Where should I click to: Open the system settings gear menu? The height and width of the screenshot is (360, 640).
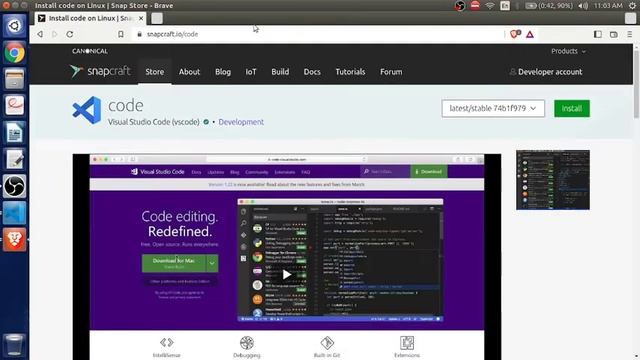[x=632, y=6]
